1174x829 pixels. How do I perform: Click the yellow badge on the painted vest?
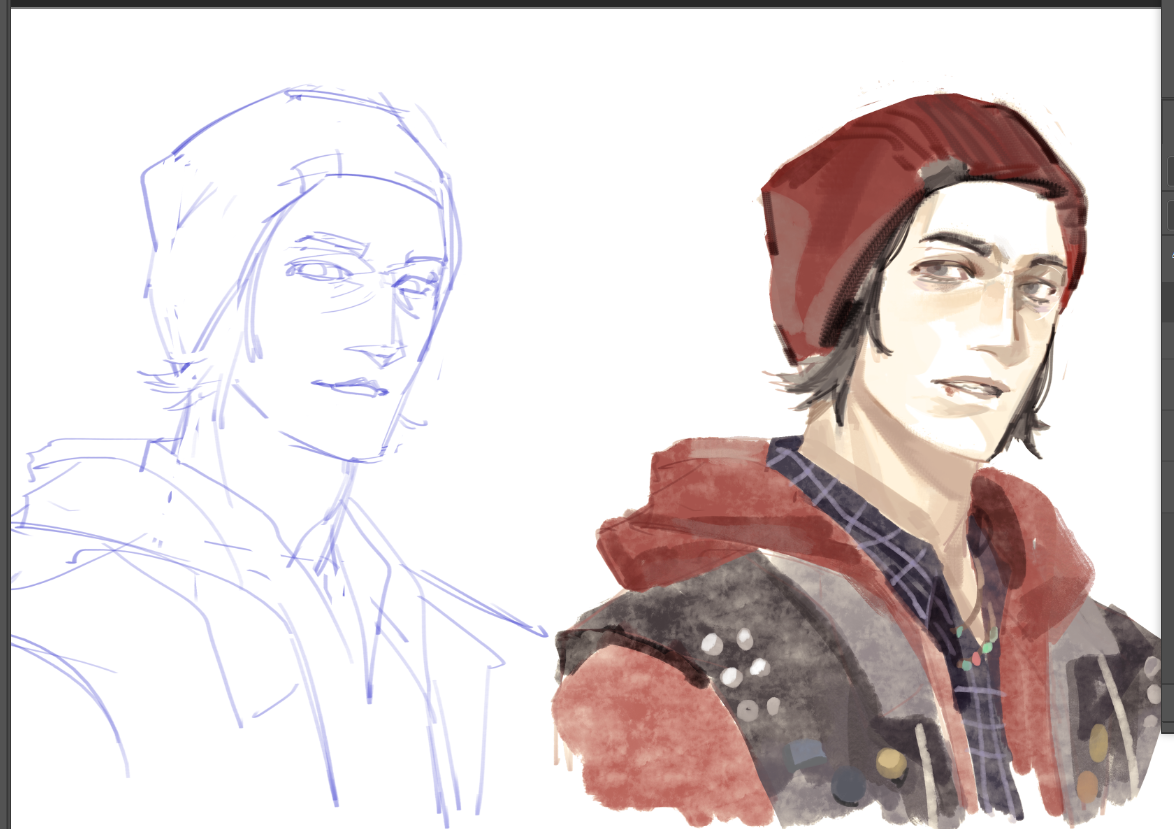pos(890,763)
